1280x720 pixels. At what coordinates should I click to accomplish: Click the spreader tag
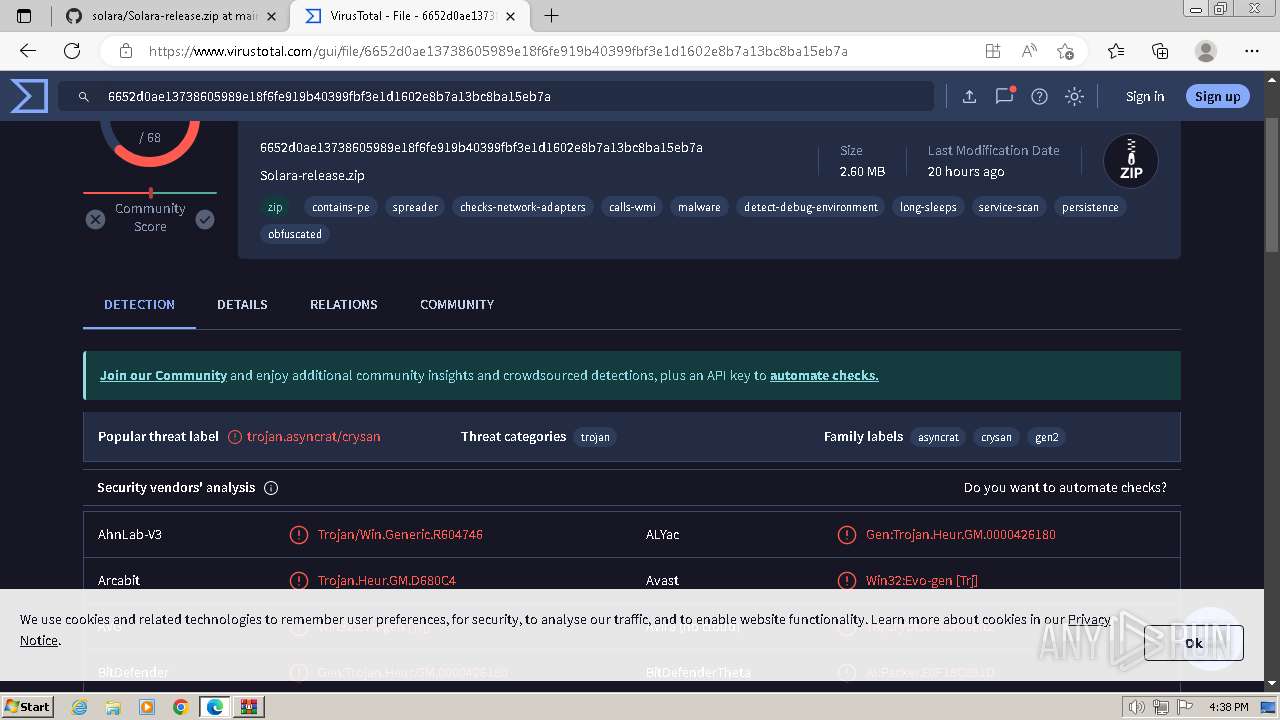[415, 207]
